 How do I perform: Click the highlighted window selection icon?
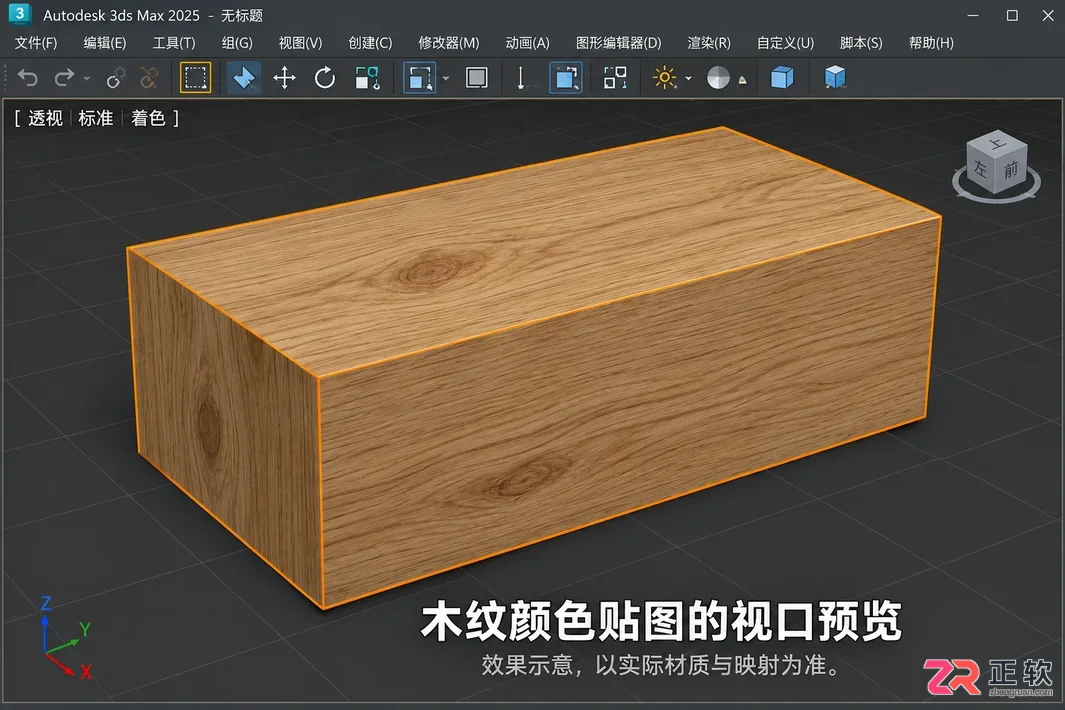coord(420,77)
